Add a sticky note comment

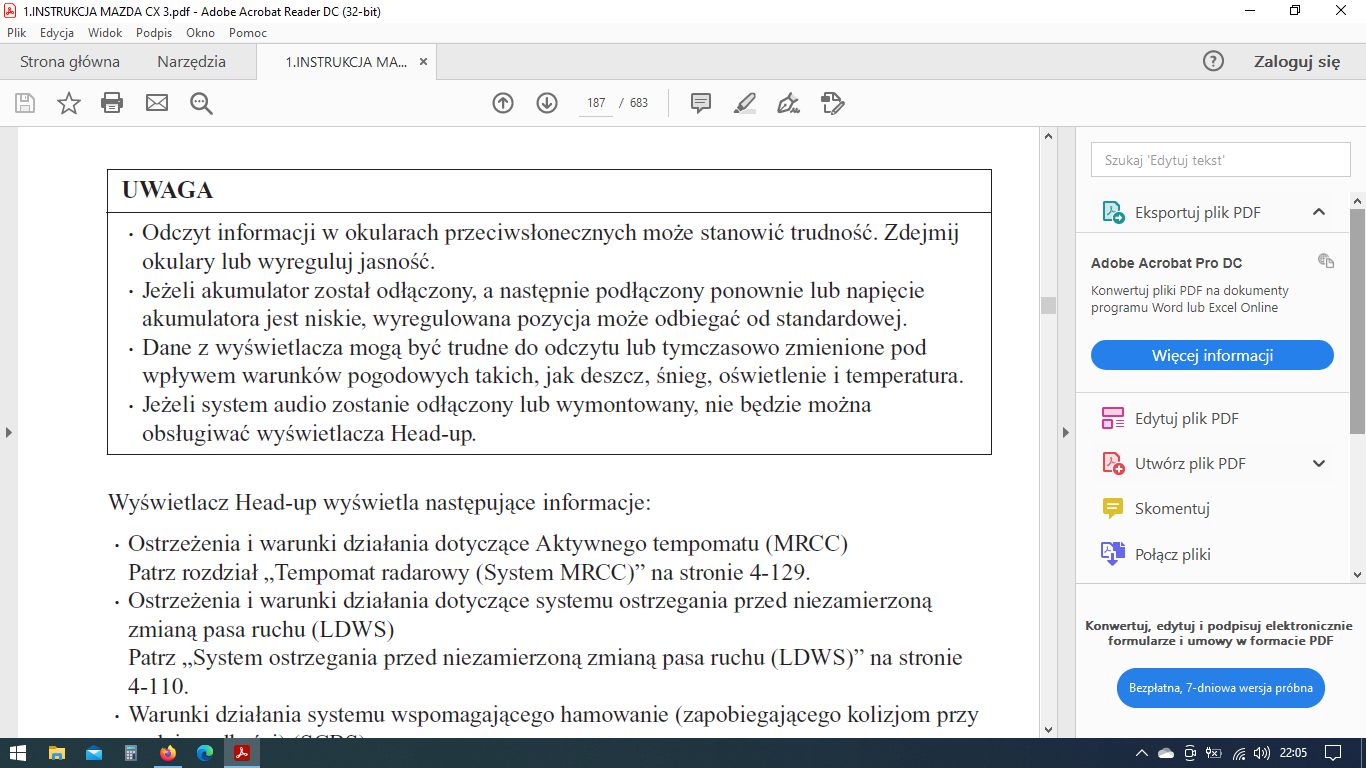click(x=701, y=103)
